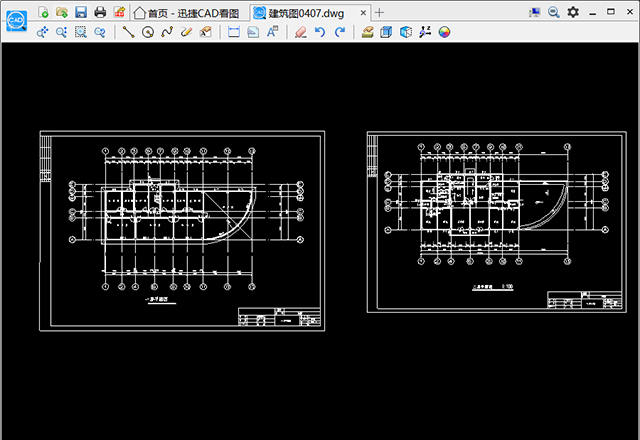
Task: Click the title block of the right drawing
Action: [584, 300]
